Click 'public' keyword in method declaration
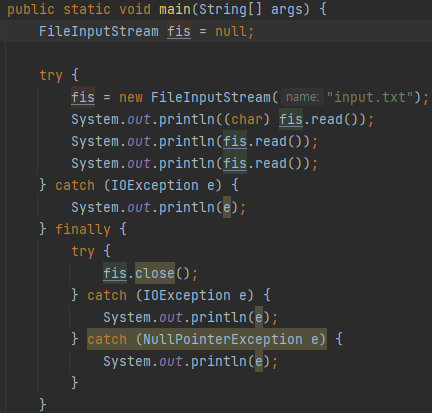Viewport: 432px width, 413px height. pos(31,10)
